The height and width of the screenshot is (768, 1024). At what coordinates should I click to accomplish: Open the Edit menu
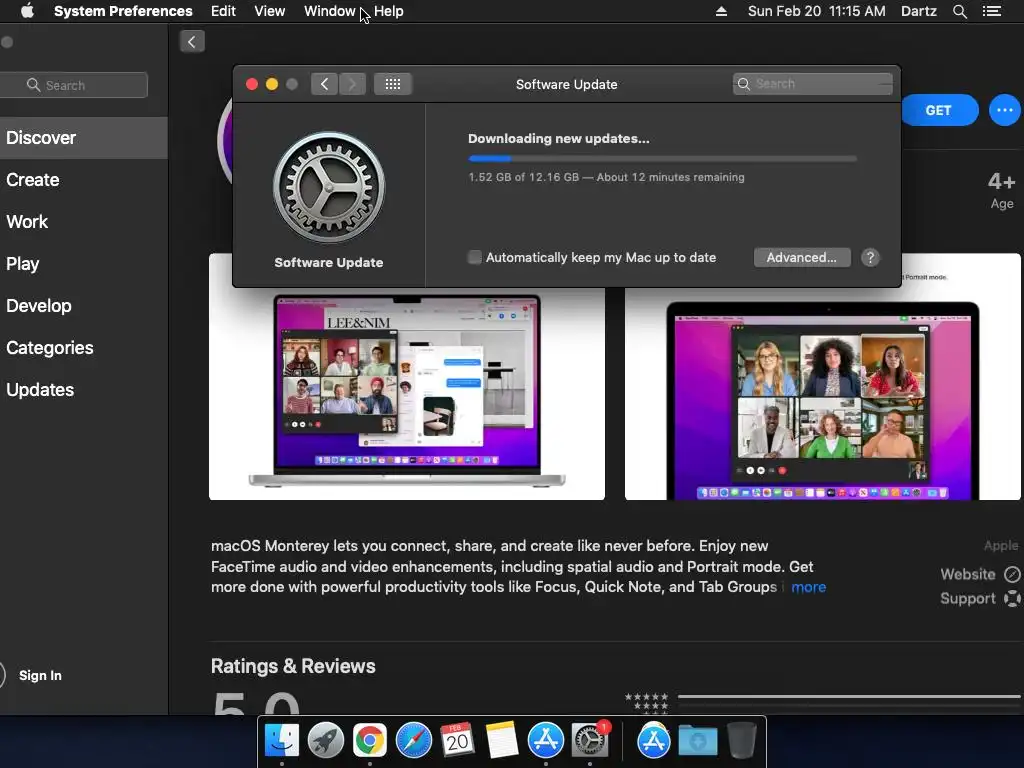(223, 11)
